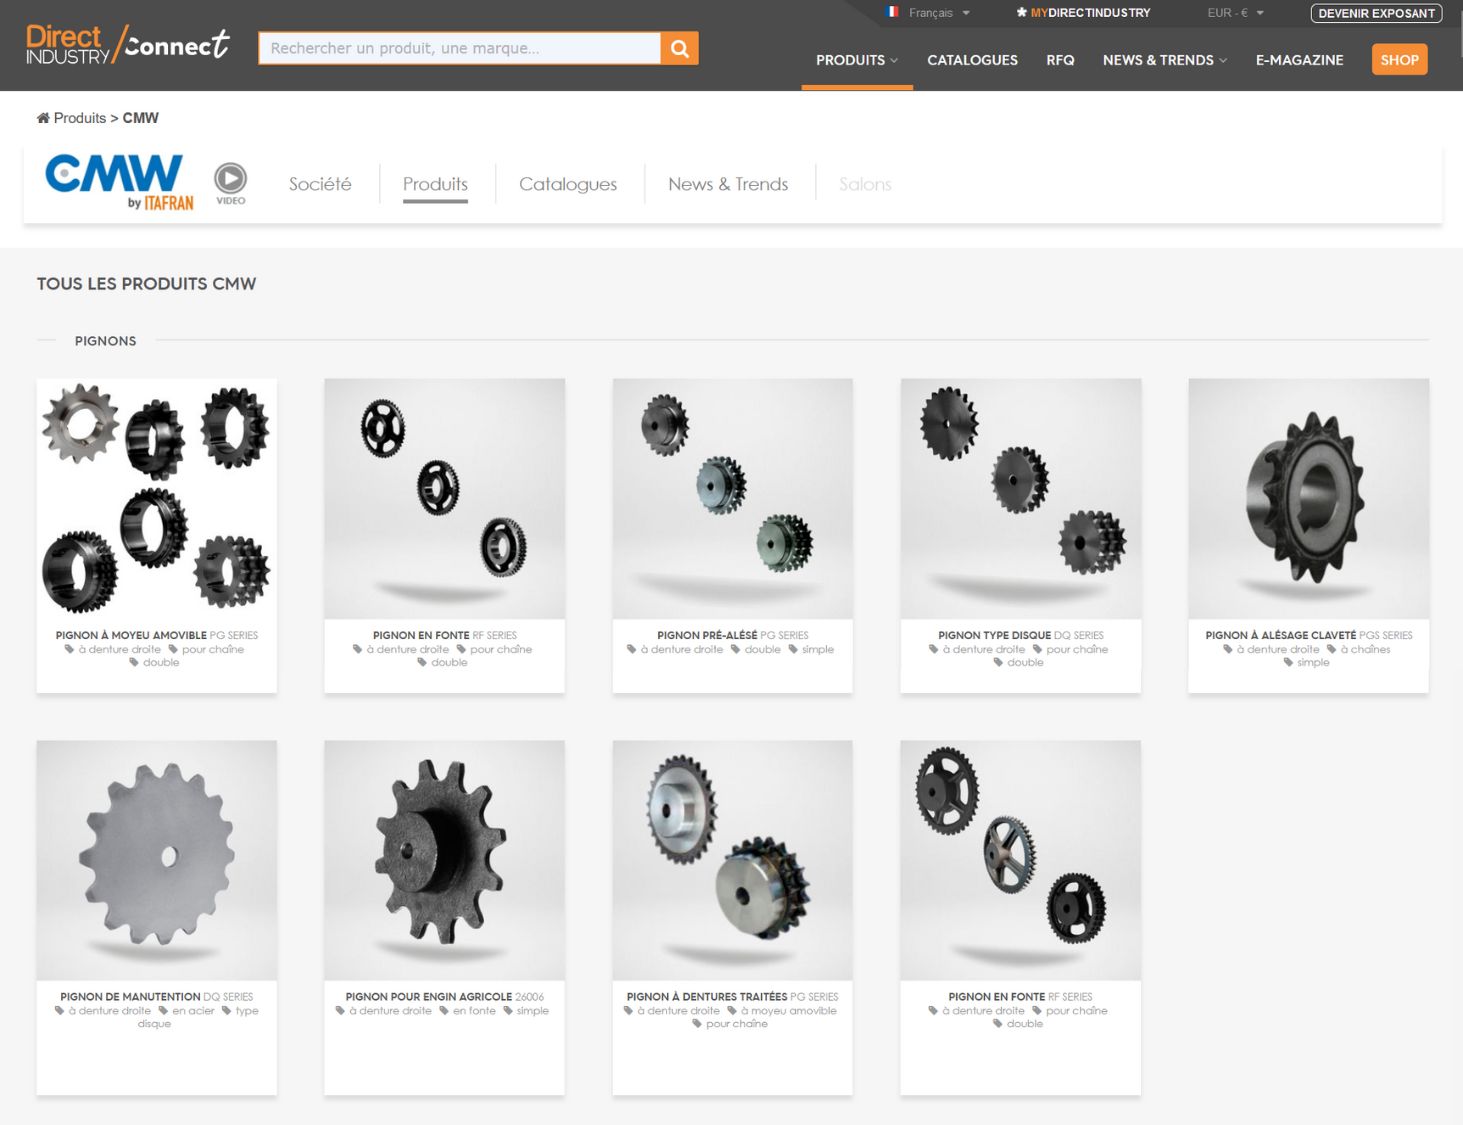Image resolution: width=1463 pixels, height=1125 pixels.
Task: Open Pignon à alésage claveté image
Action: click(1309, 498)
